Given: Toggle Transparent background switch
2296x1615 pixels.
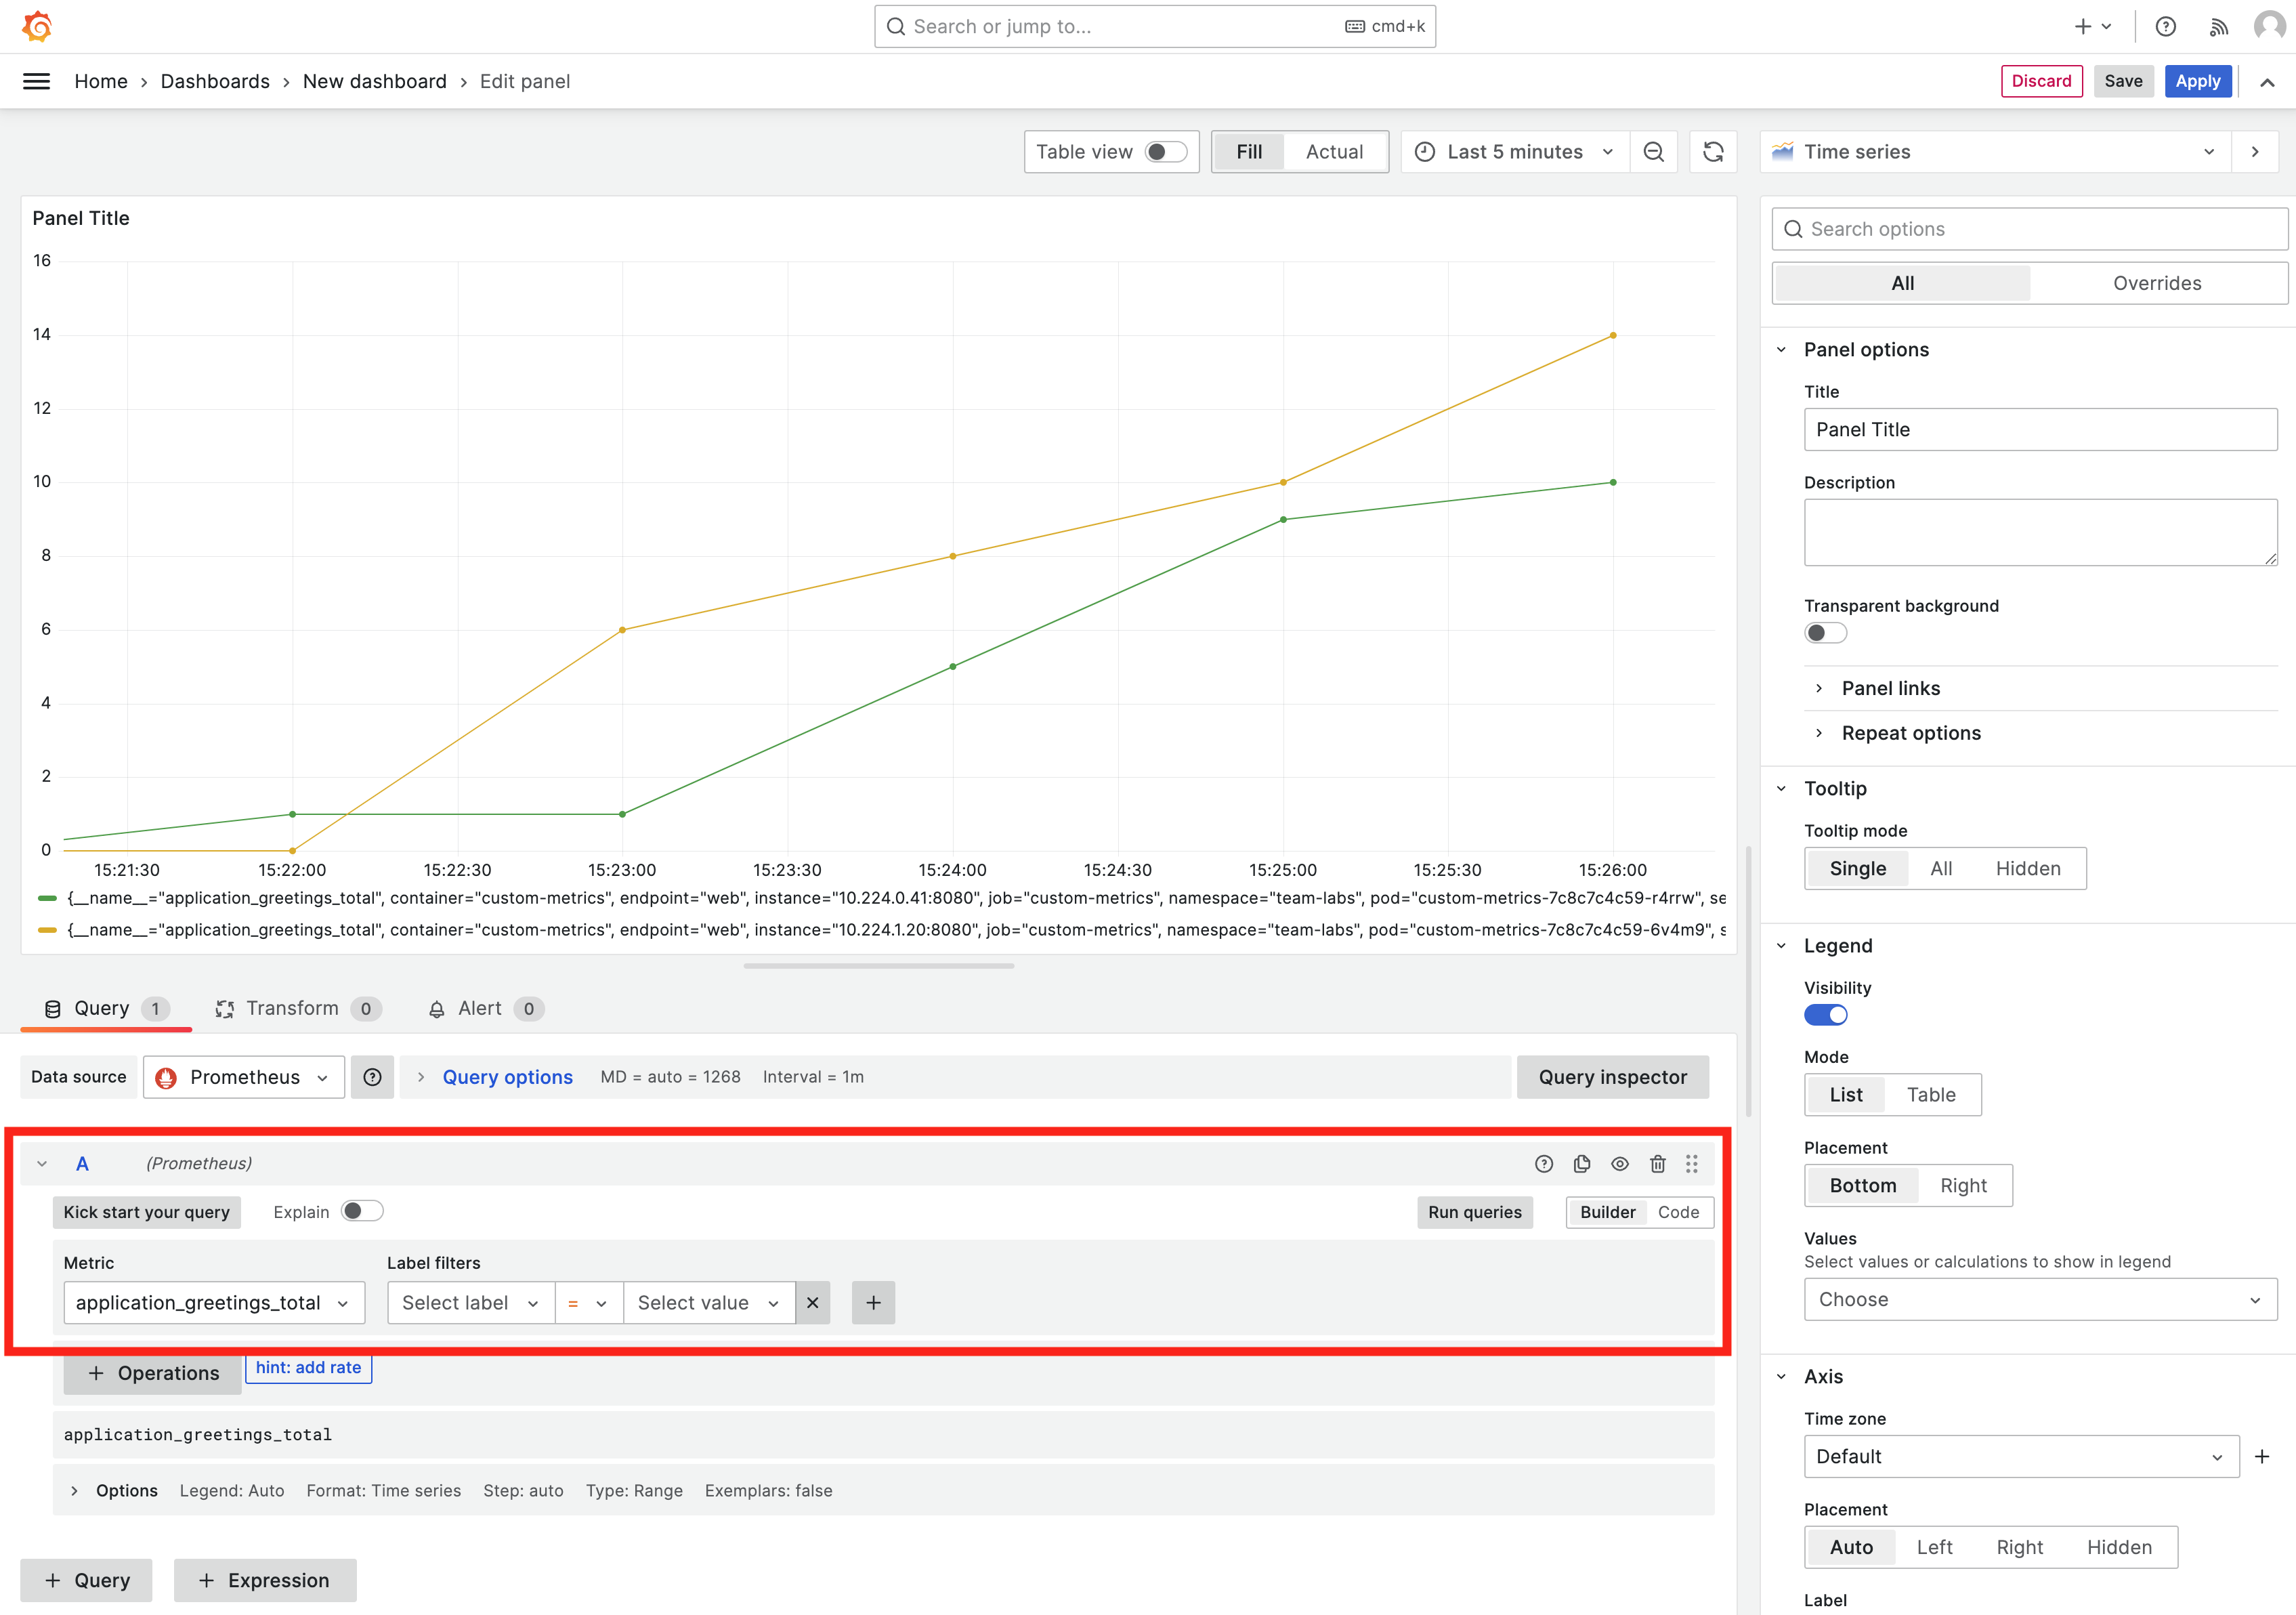Looking at the screenshot, I should coord(1825,633).
